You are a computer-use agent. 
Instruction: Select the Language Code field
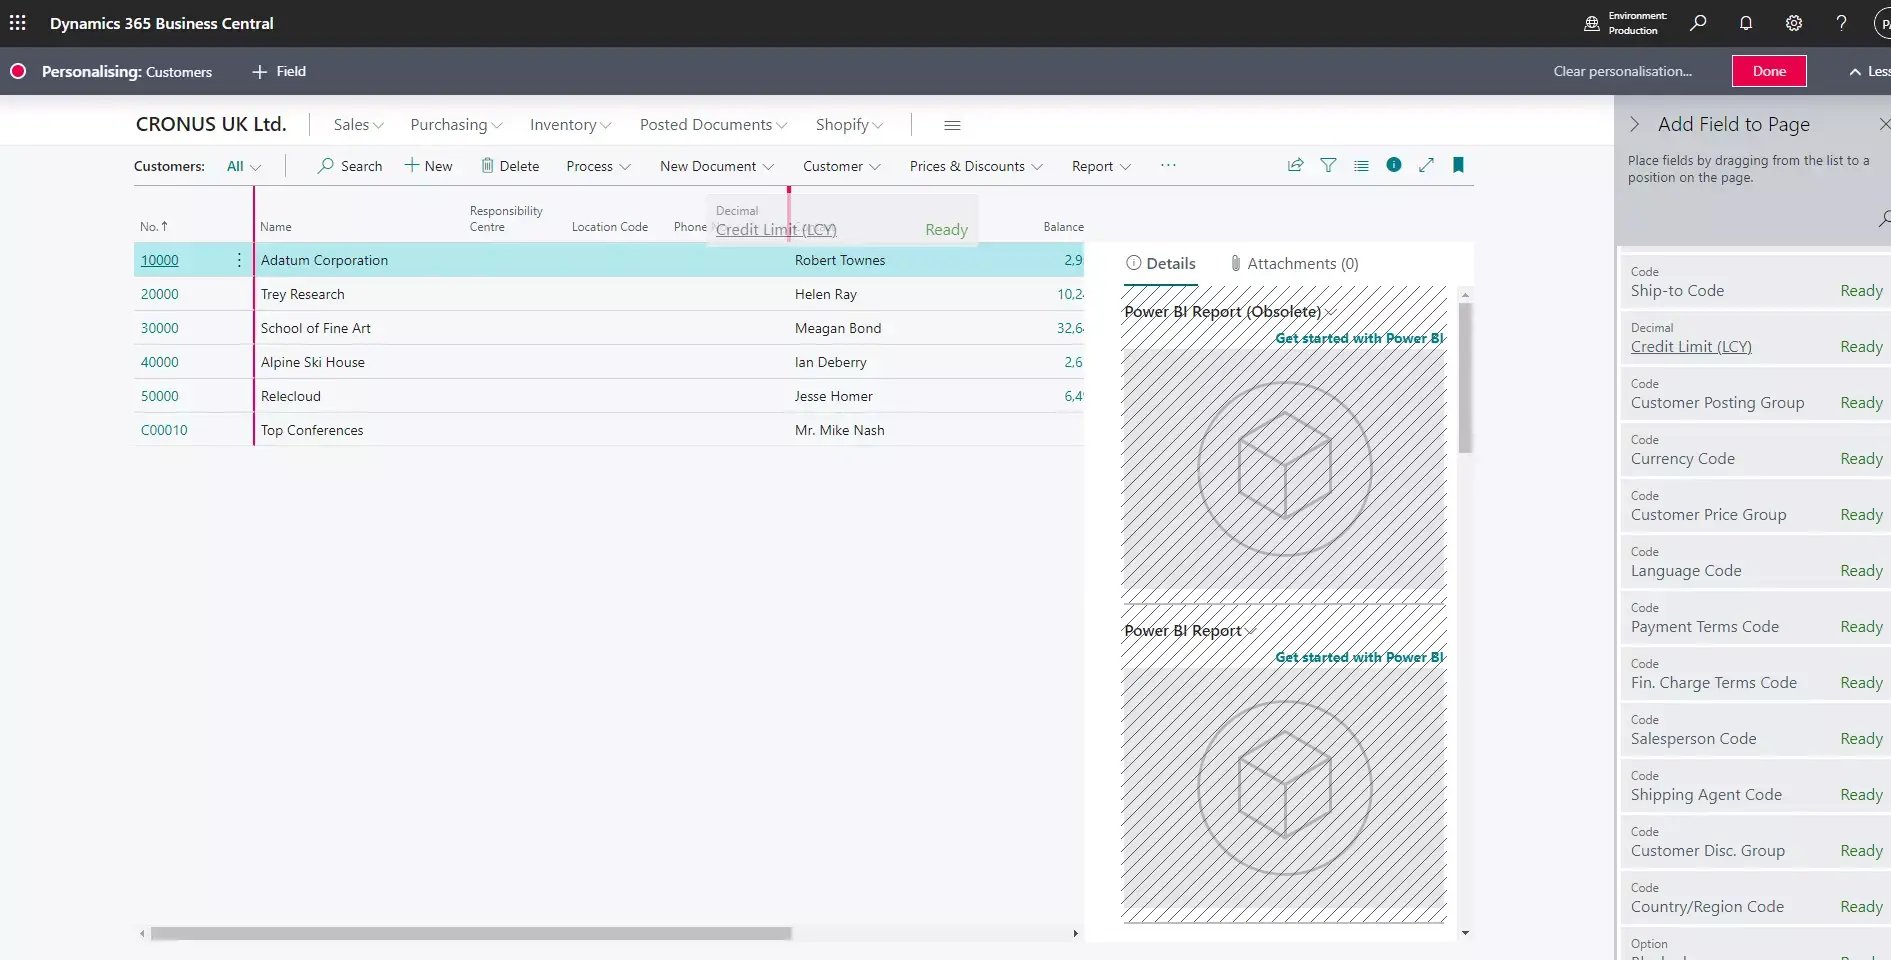pos(1754,563)
